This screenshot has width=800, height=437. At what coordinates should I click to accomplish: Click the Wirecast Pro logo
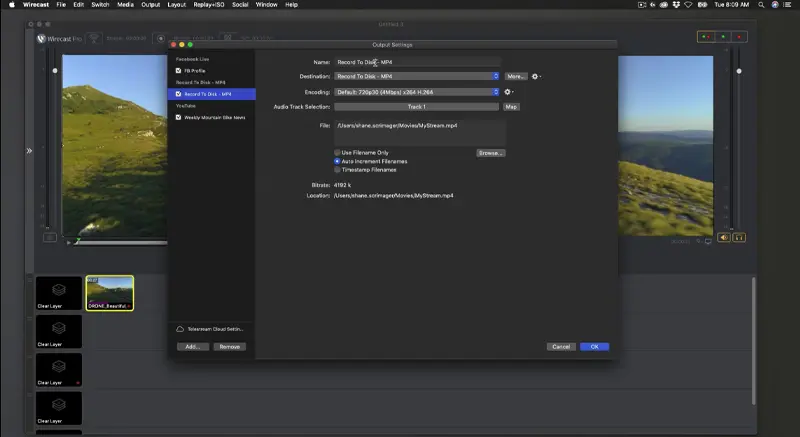click(59, 39)
